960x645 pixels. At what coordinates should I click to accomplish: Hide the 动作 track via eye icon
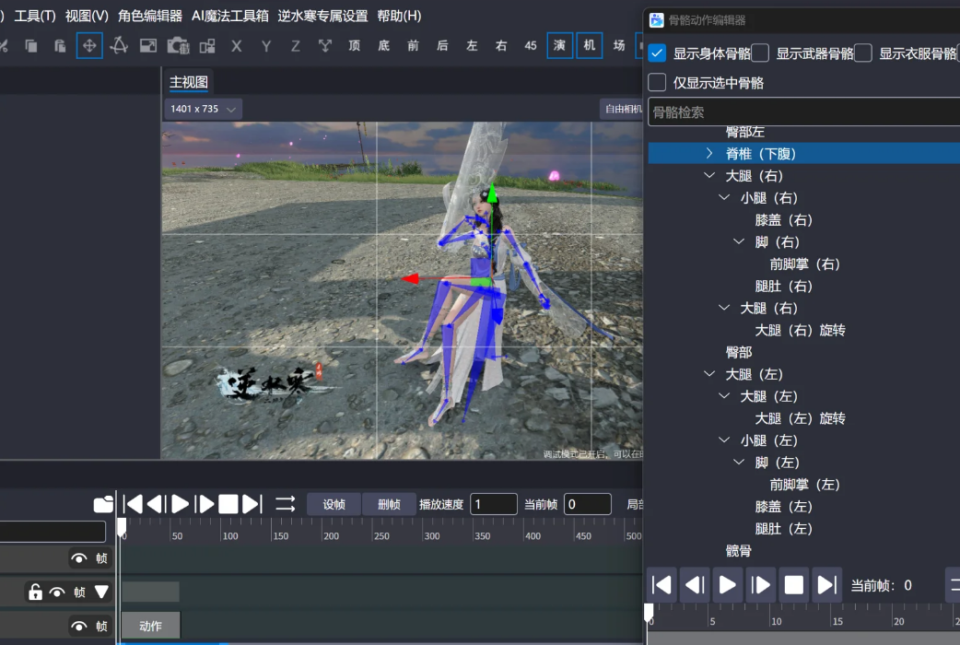click(x=79, y=626)
